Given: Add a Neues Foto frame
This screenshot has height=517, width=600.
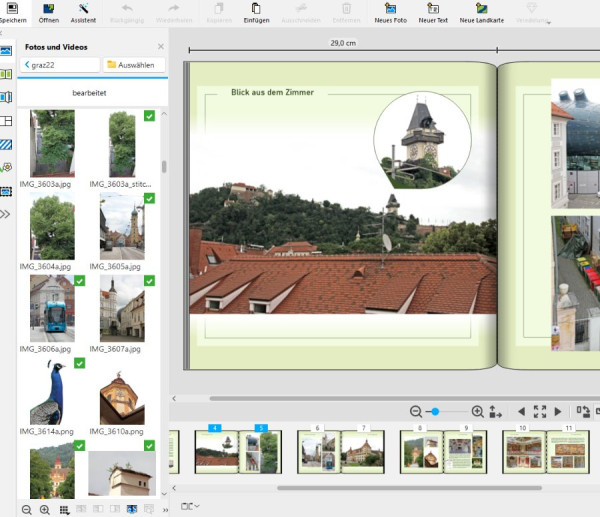Looking at the screenshot, I should point(390,9).
